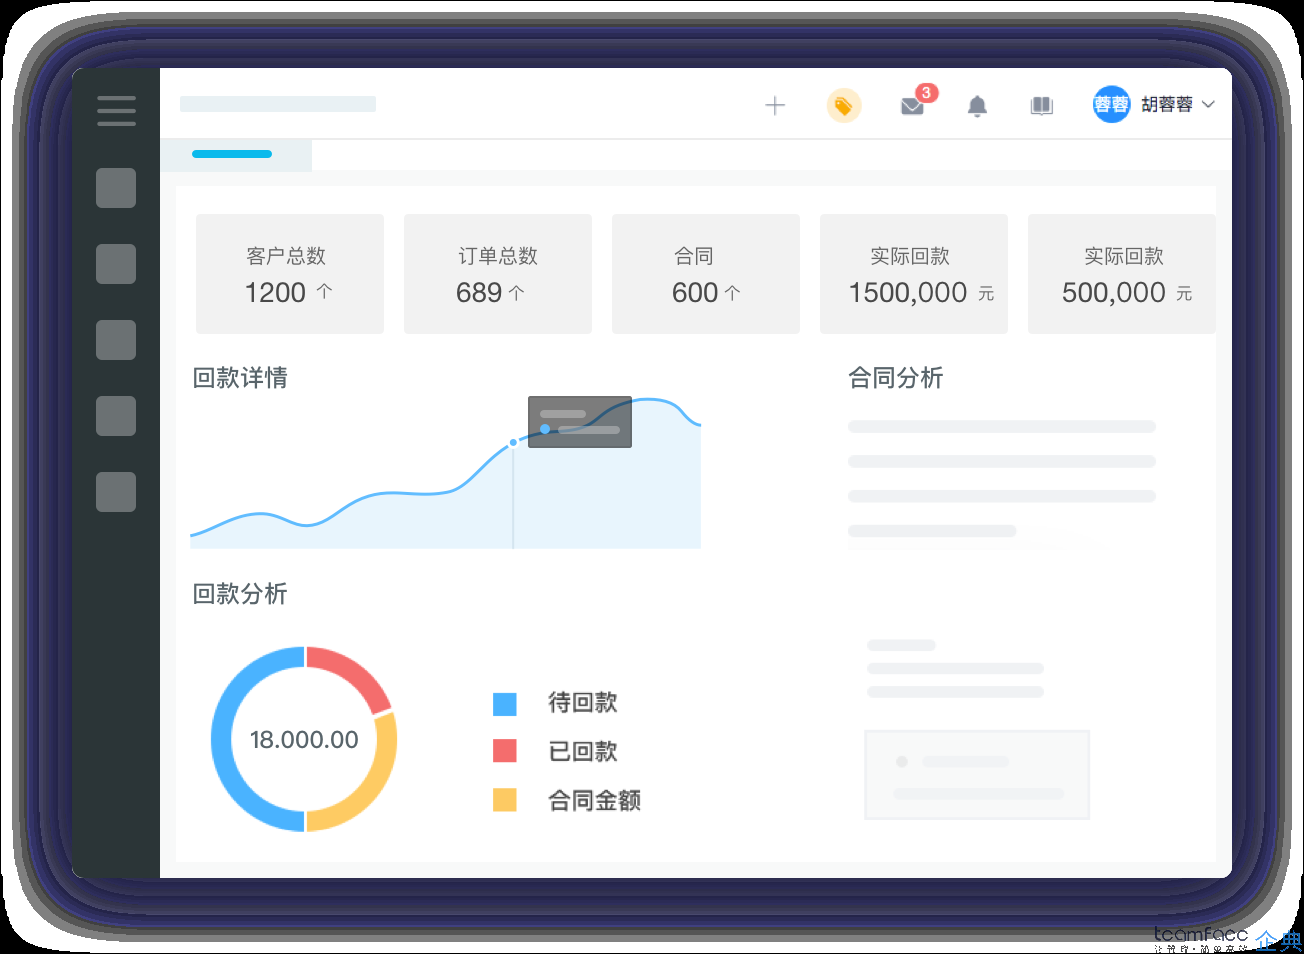Screen dimensions: 1304x954
Task: Open the book documentation icon
Action: (1042, 105)
